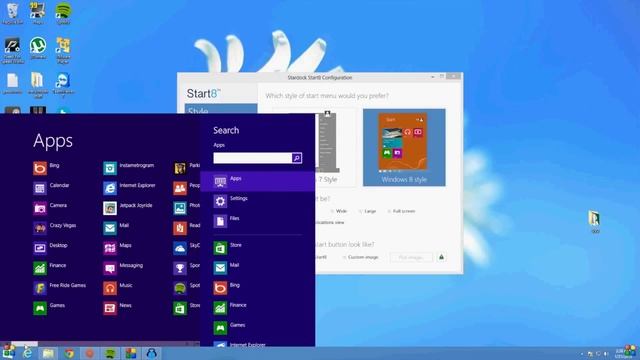Open Internet Explorer from the taskbar
This screenshot has width=640, height=360.
pyautogui.click(x=27, y=353)
